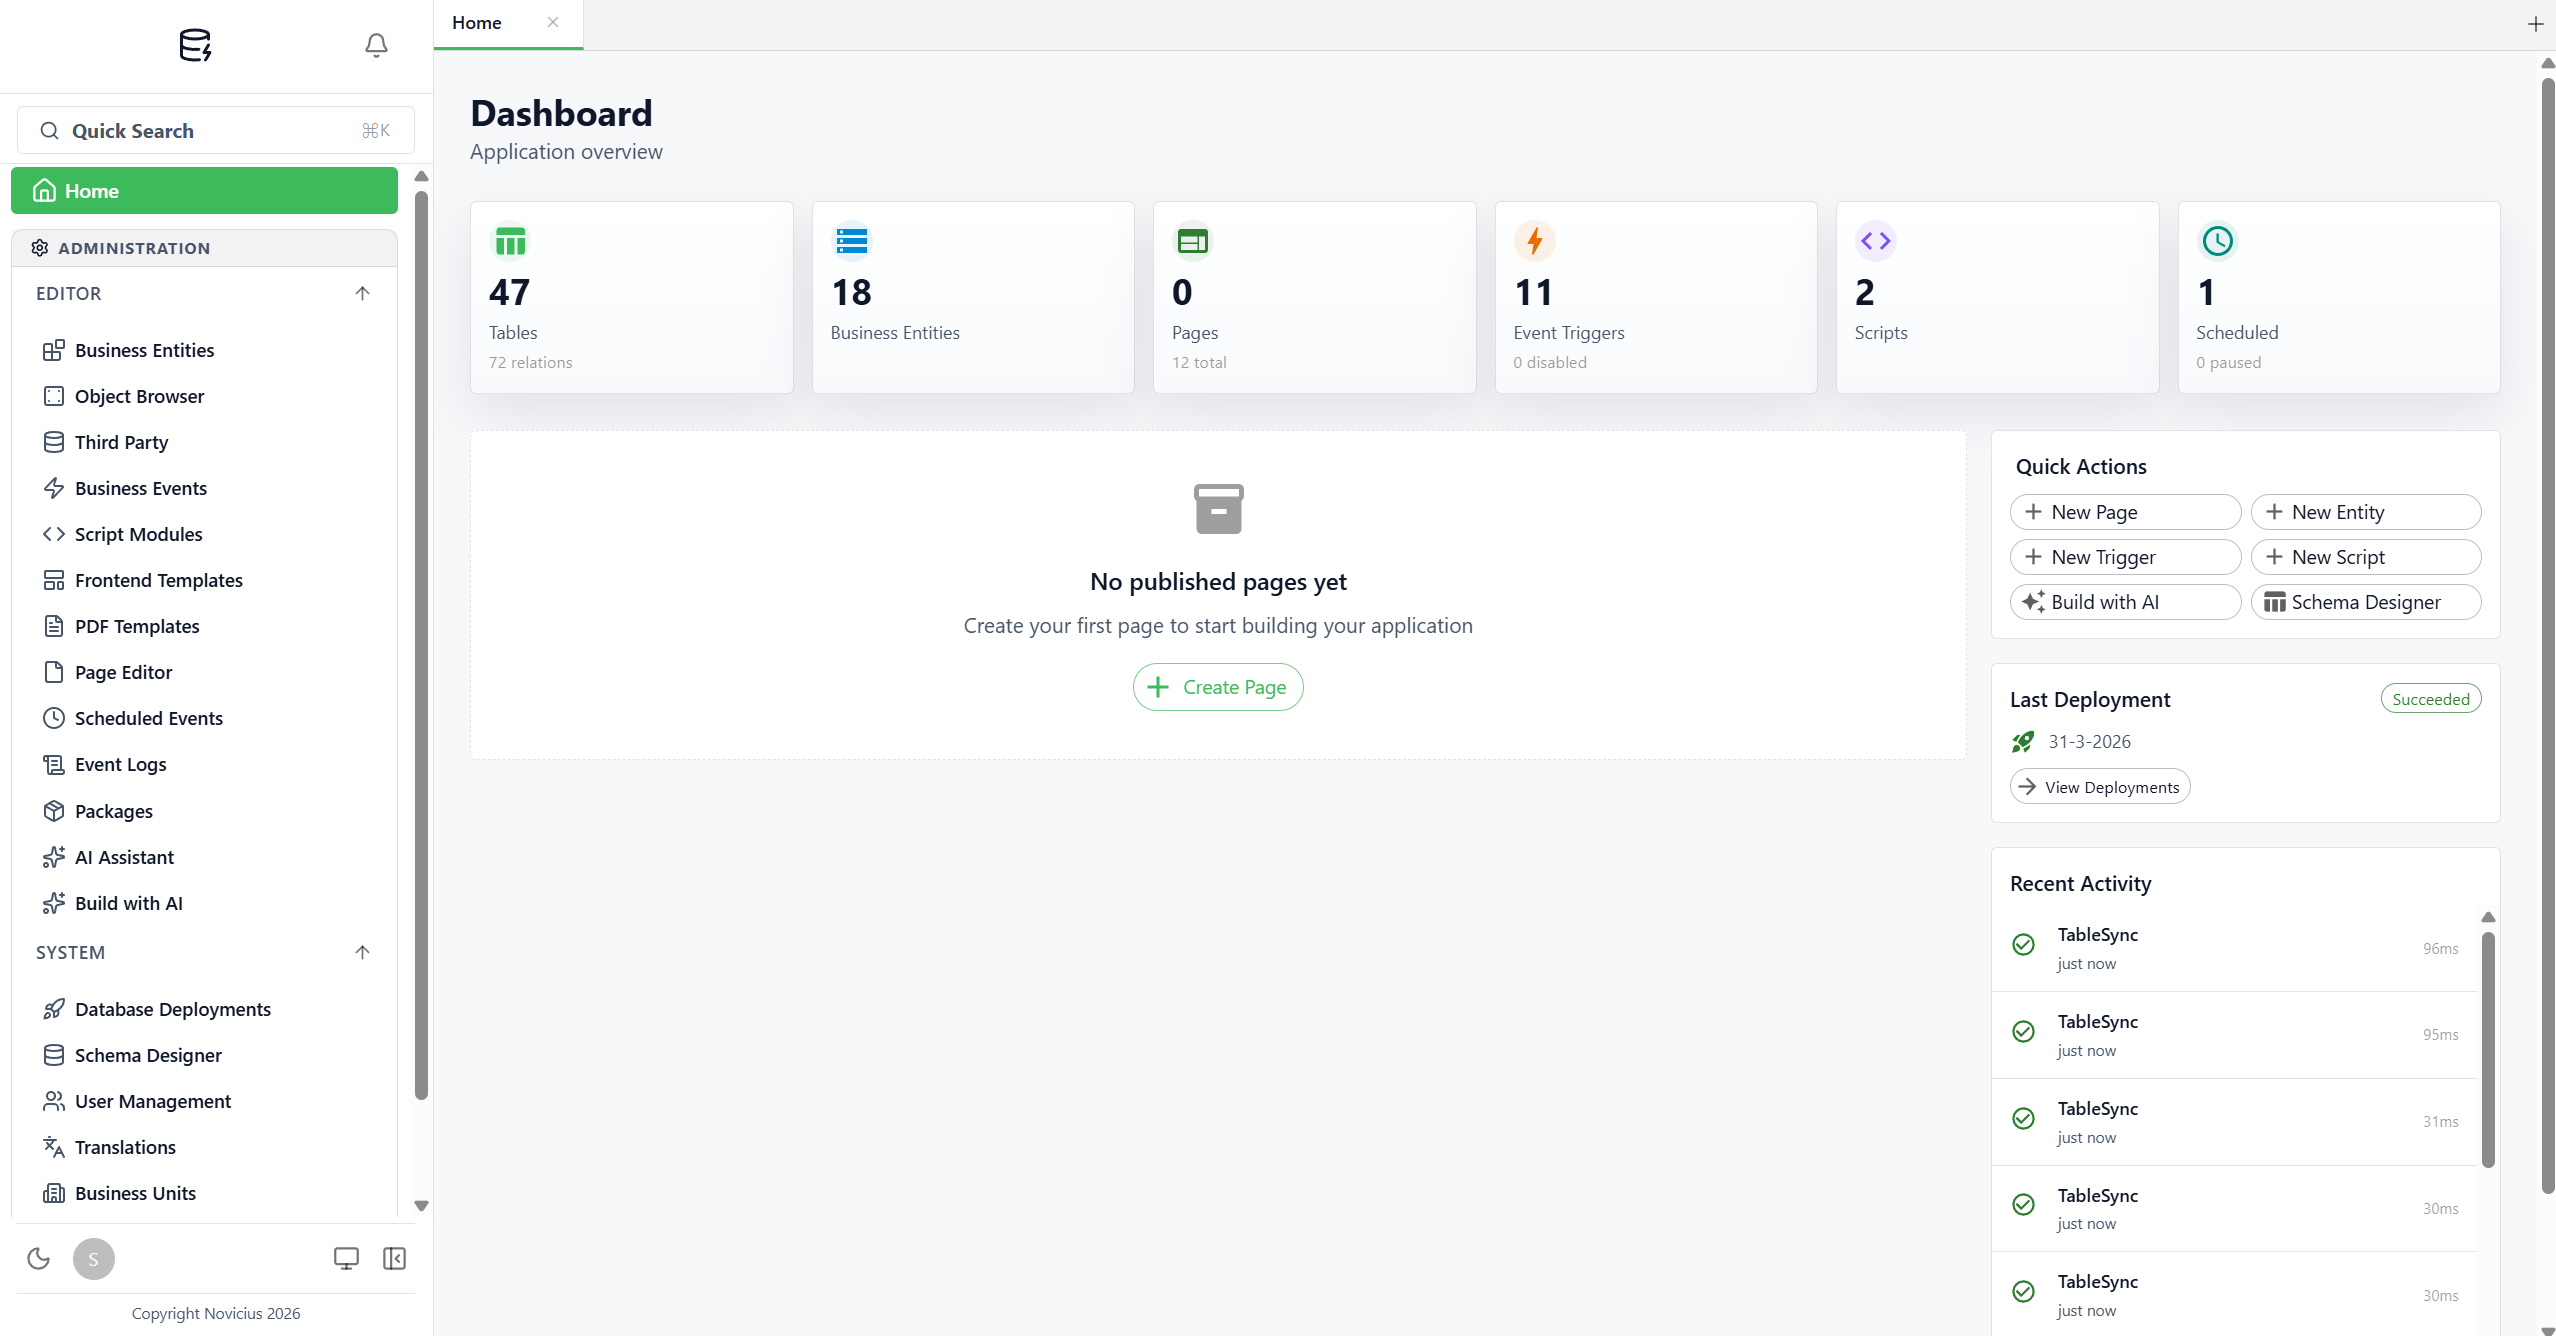Toggle dark mode moon icon
Viewport: 2556px width, 1336px height.
point(39,1258)
